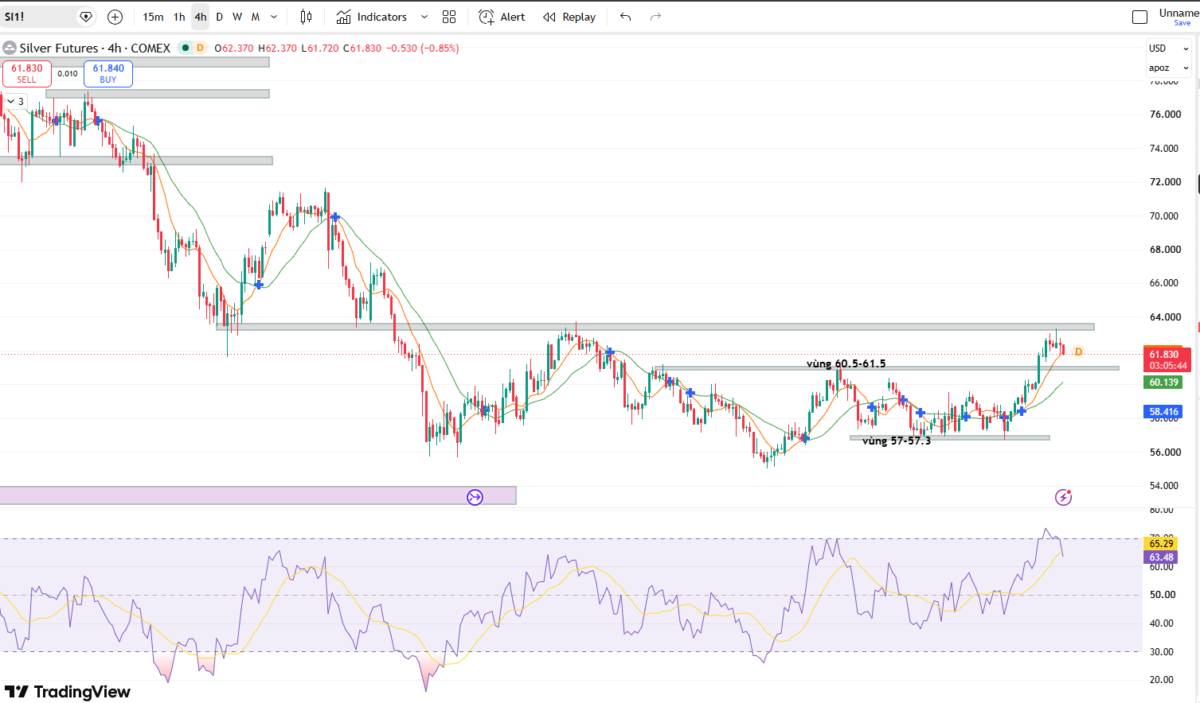The height and width of the screenshot is (703, 1200).
Task: Start bar Replay mode
Action: (569, 17)
